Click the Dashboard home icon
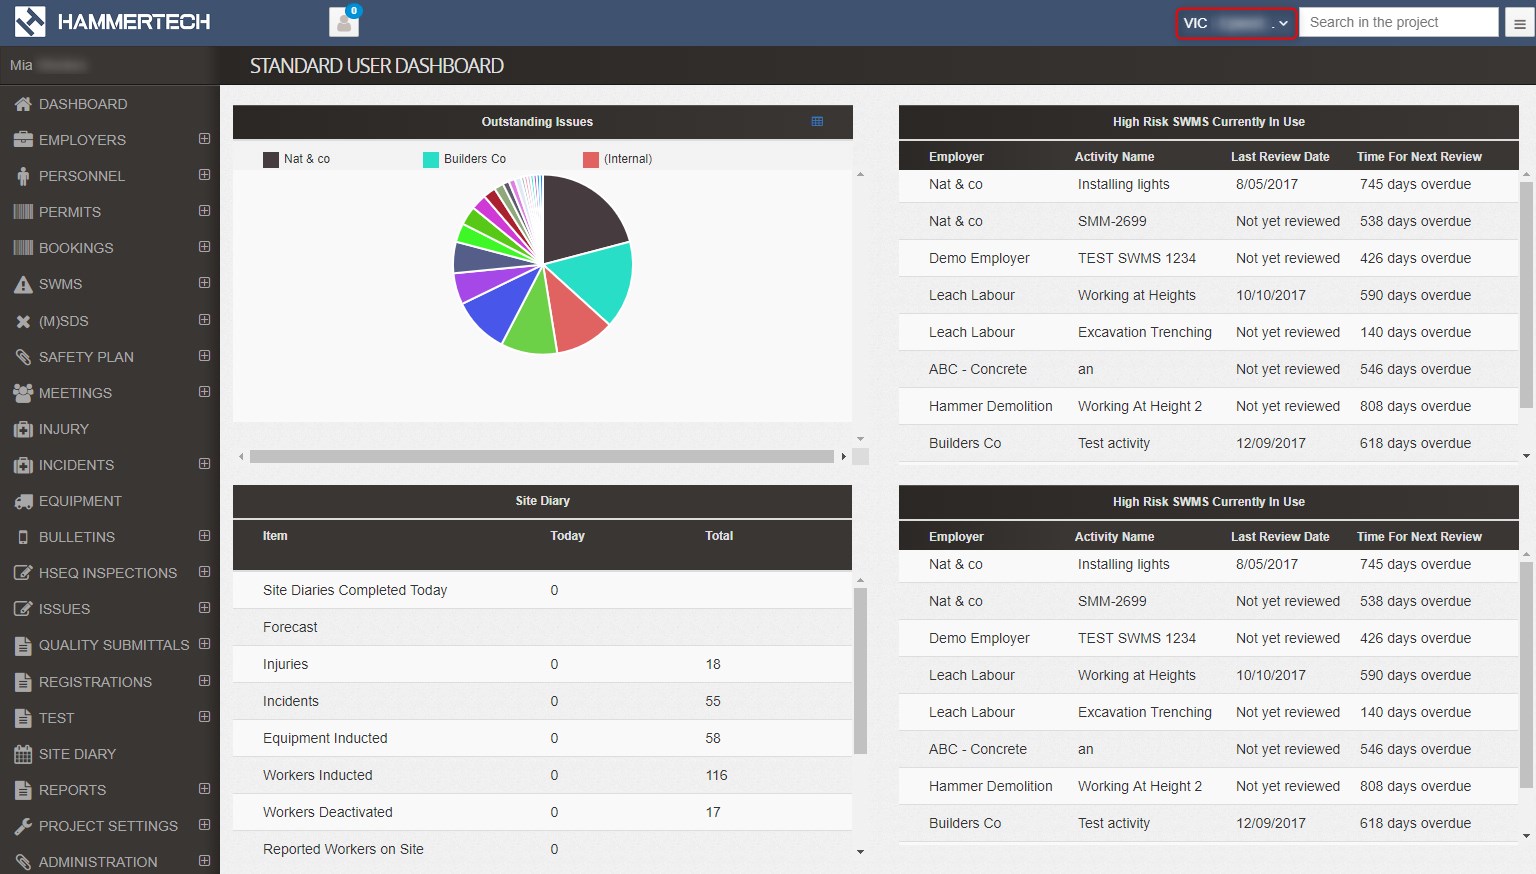1536x874 pixels. (23, 104)
